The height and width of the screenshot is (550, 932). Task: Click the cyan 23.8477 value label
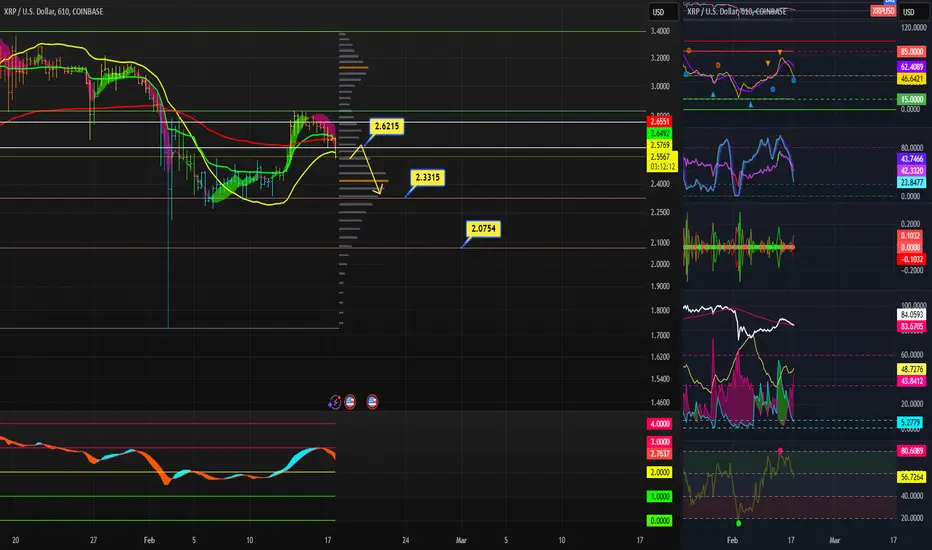click(911, 183)
